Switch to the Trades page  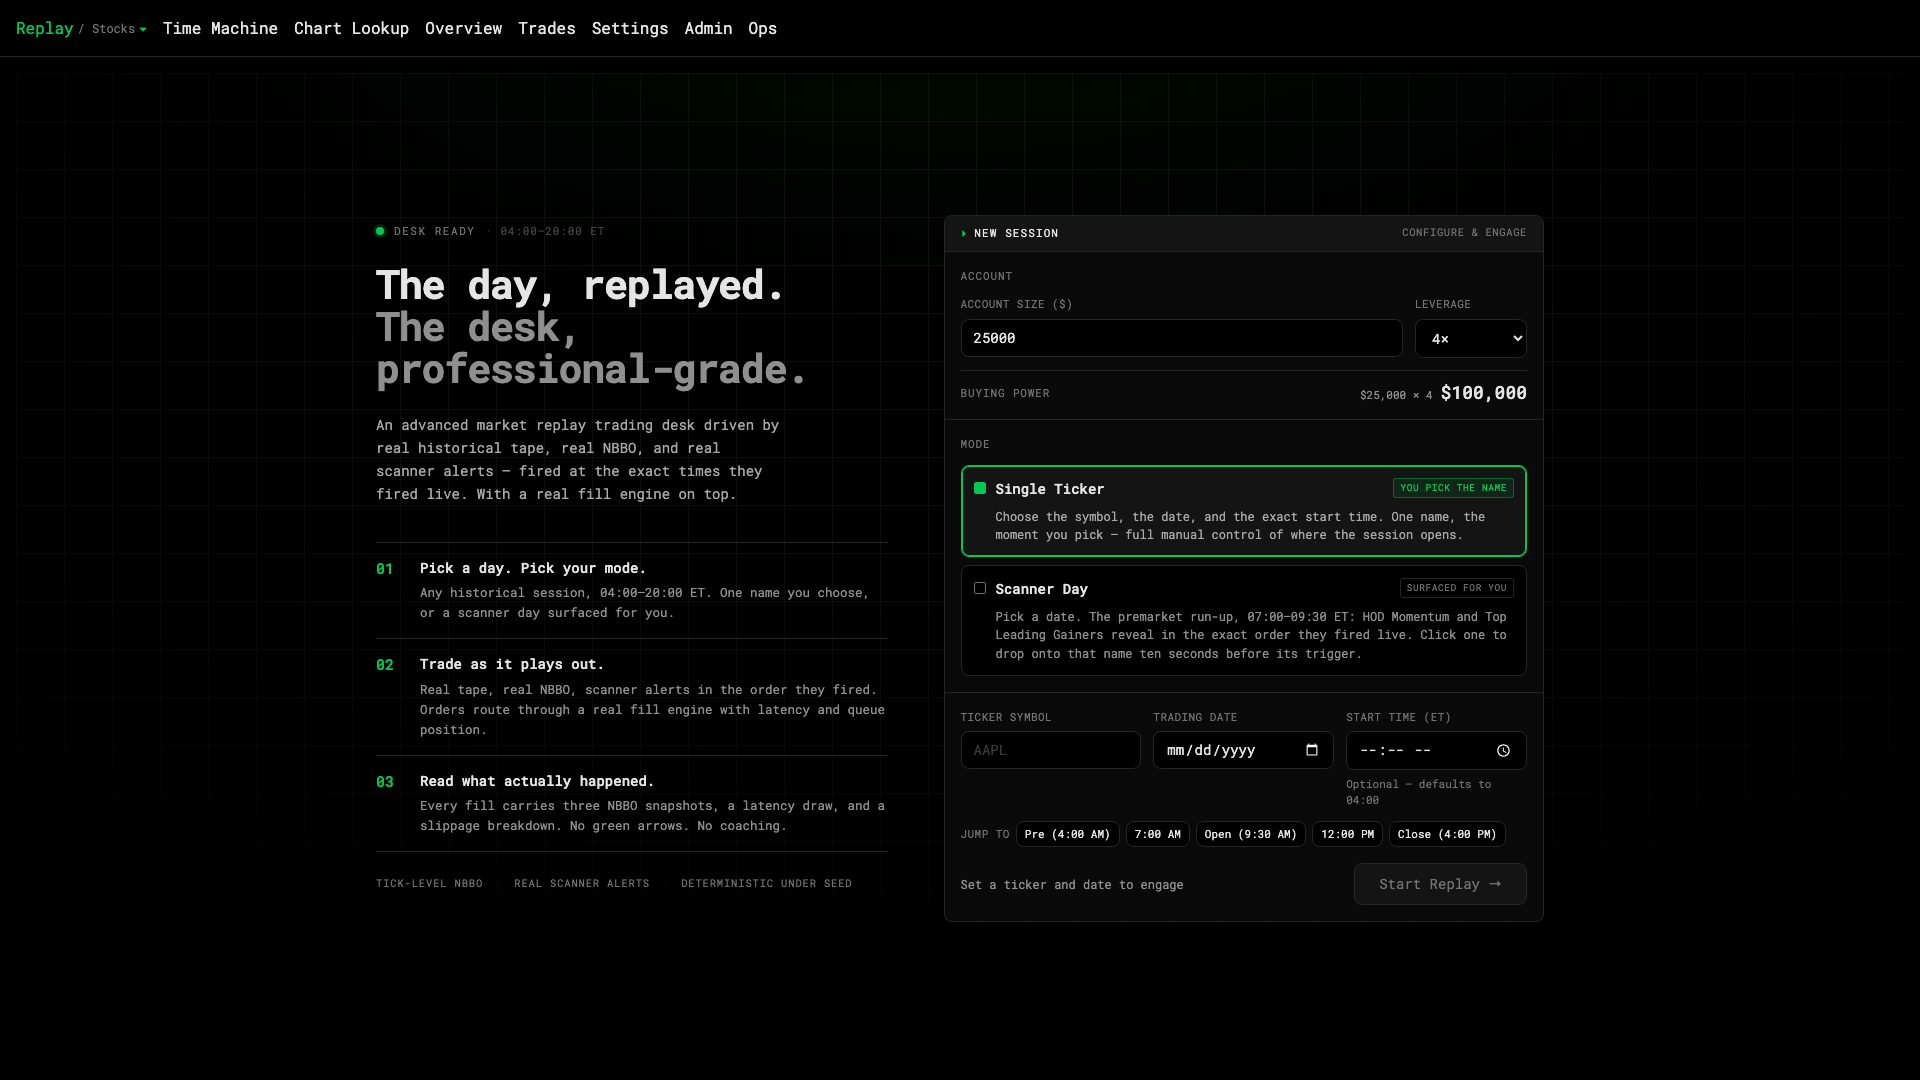(547, 28)
